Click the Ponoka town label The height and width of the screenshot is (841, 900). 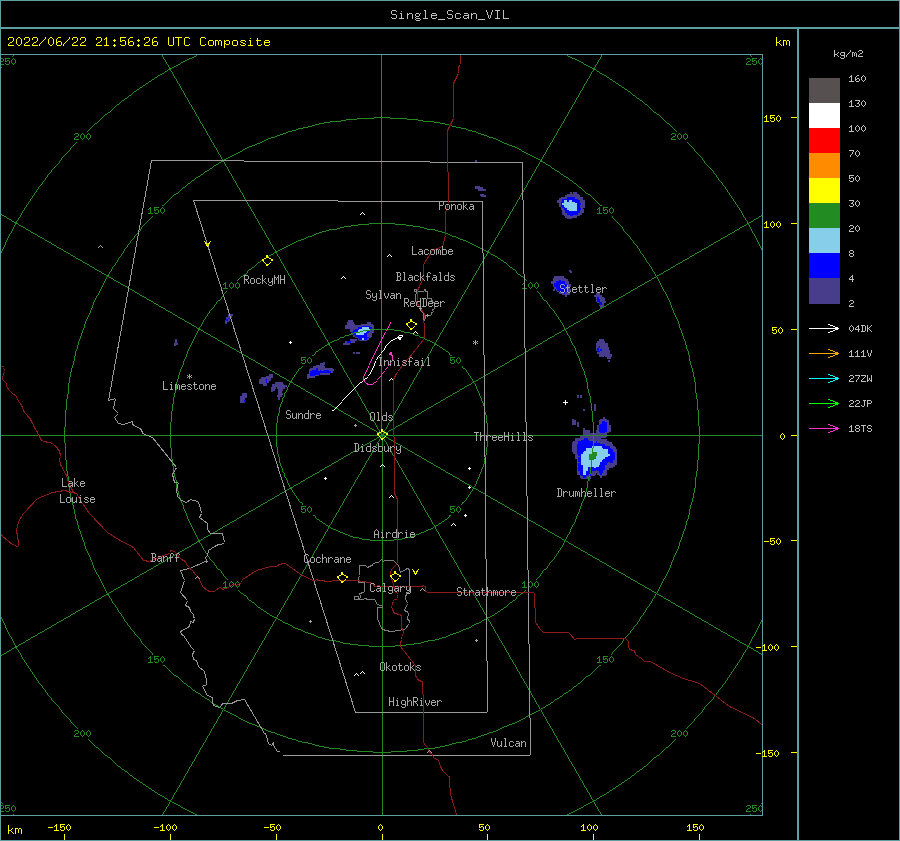point(456,206)
